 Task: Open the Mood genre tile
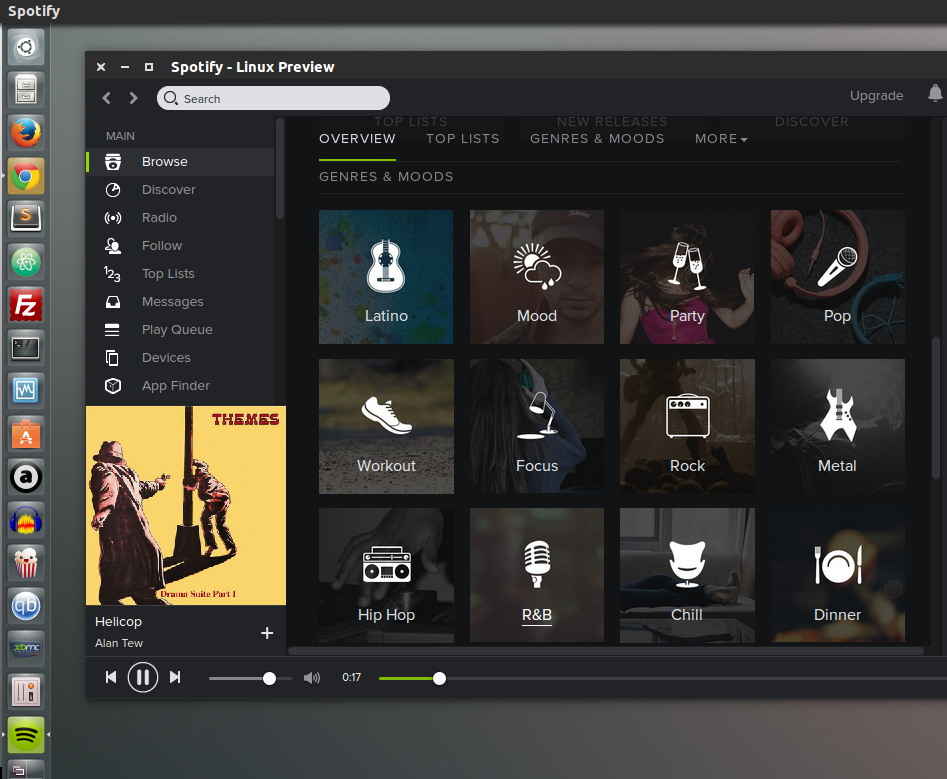[x=537, y=277]
